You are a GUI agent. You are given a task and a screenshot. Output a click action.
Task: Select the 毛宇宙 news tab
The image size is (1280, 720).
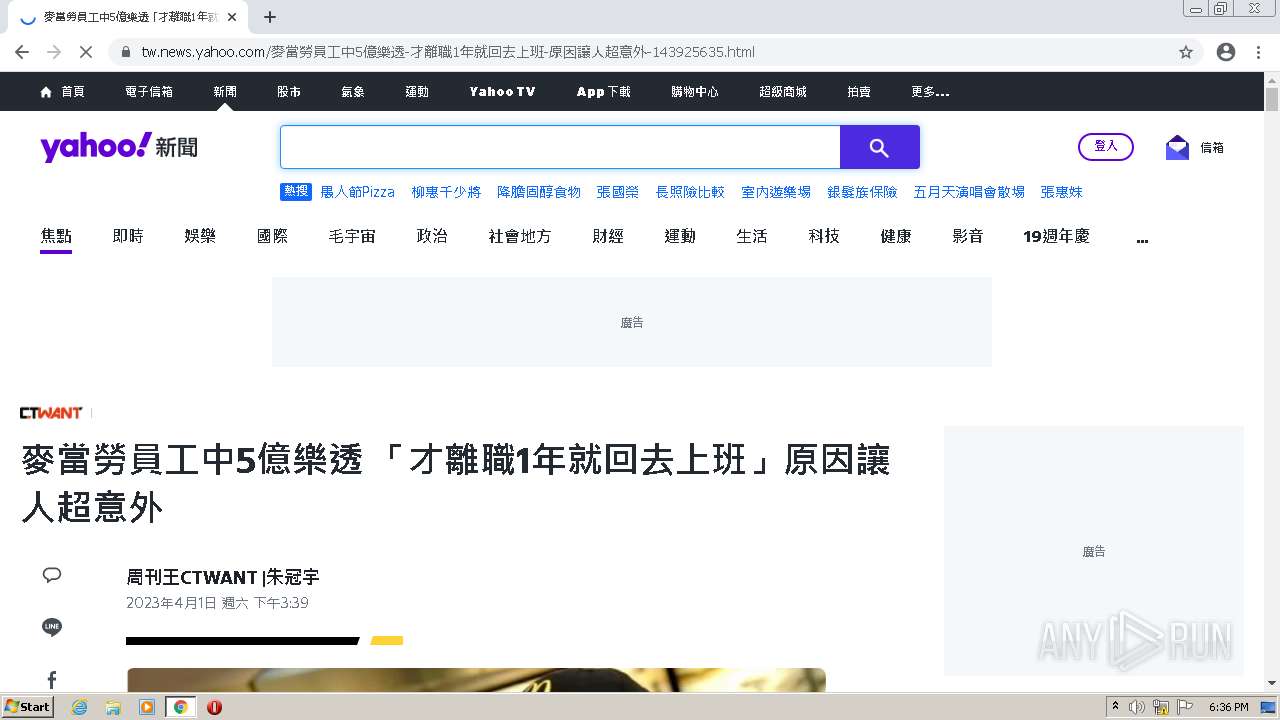pos(352,237)
